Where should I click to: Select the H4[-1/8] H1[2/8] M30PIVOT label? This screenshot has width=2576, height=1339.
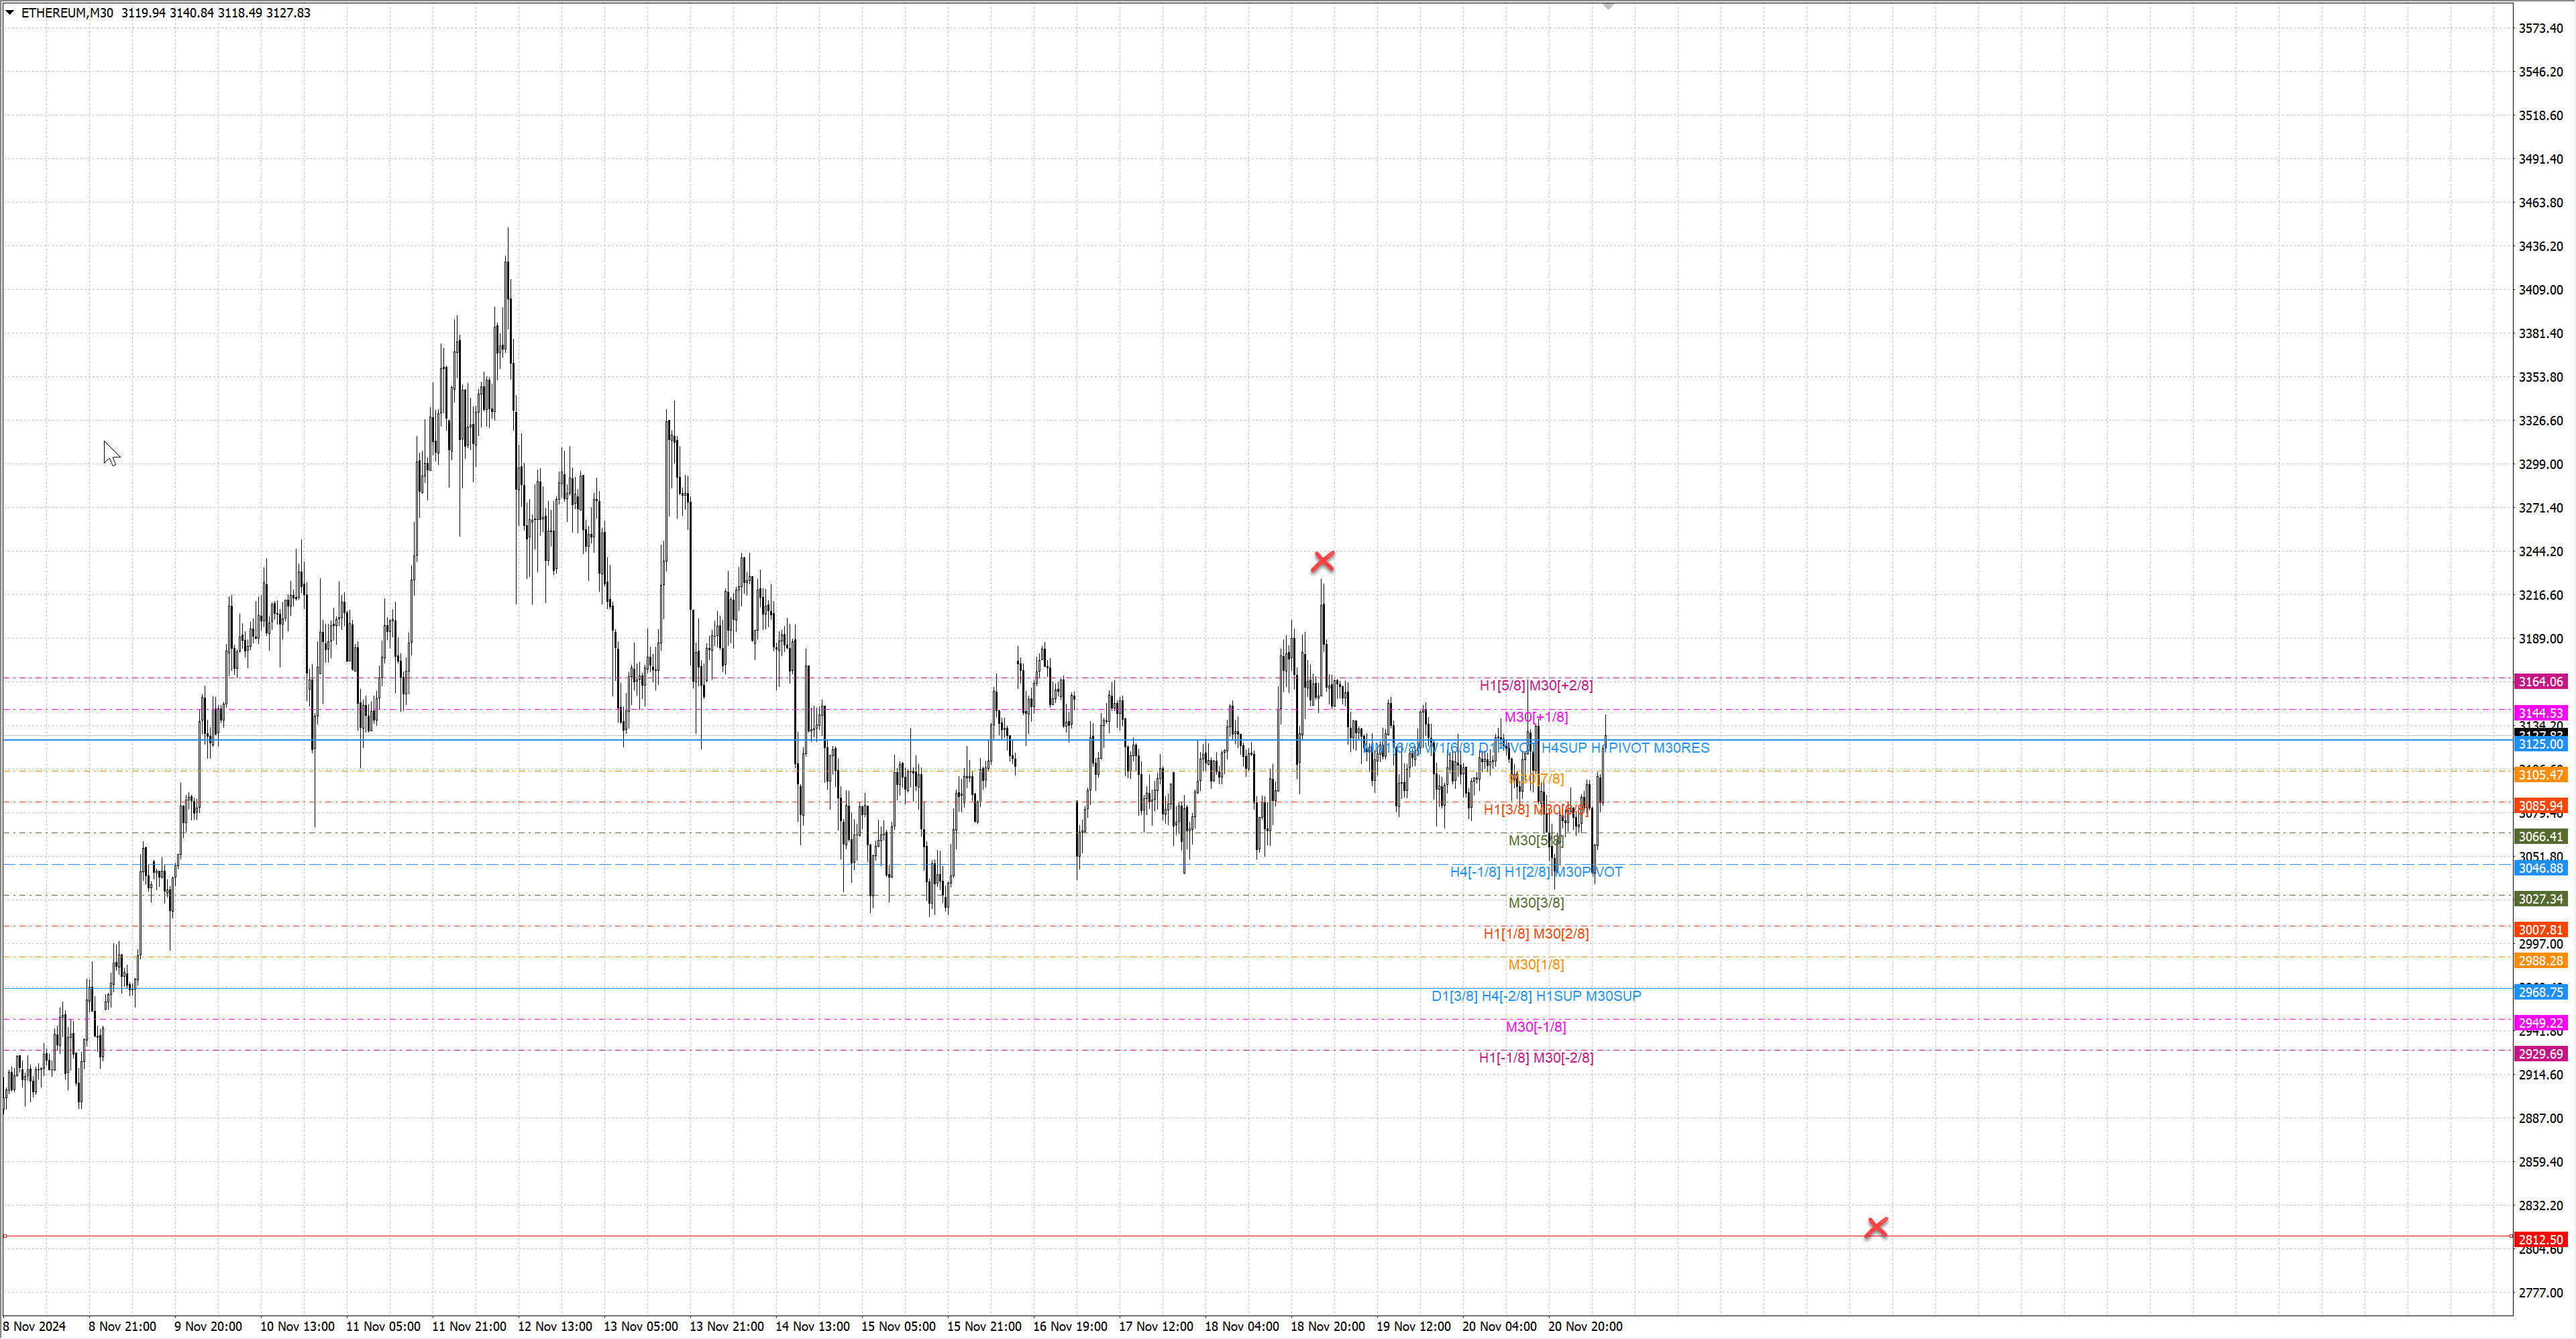coord(1536,872)
